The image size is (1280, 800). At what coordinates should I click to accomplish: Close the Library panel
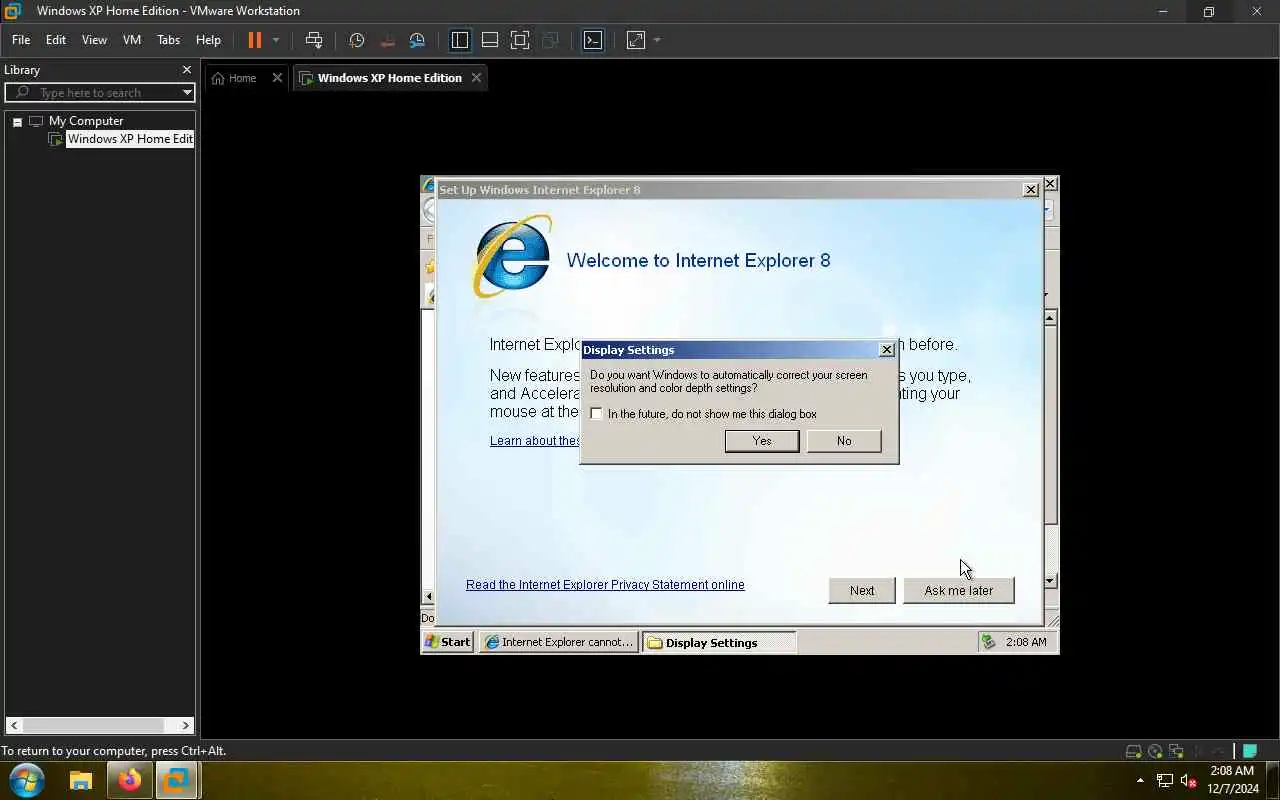186,70
